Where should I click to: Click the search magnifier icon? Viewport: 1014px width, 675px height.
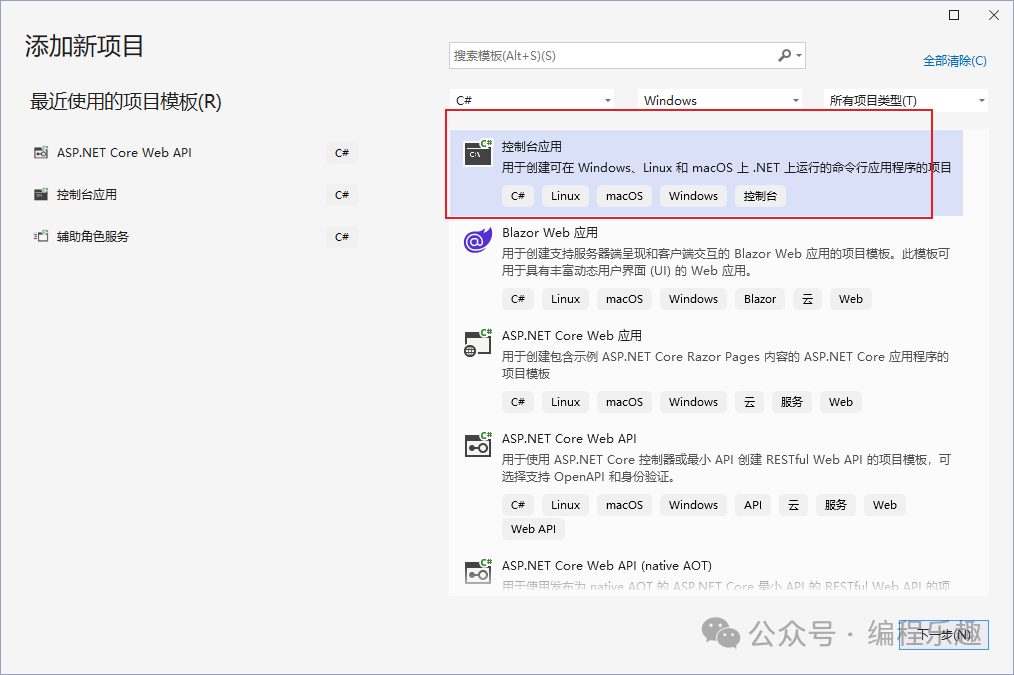783,56
